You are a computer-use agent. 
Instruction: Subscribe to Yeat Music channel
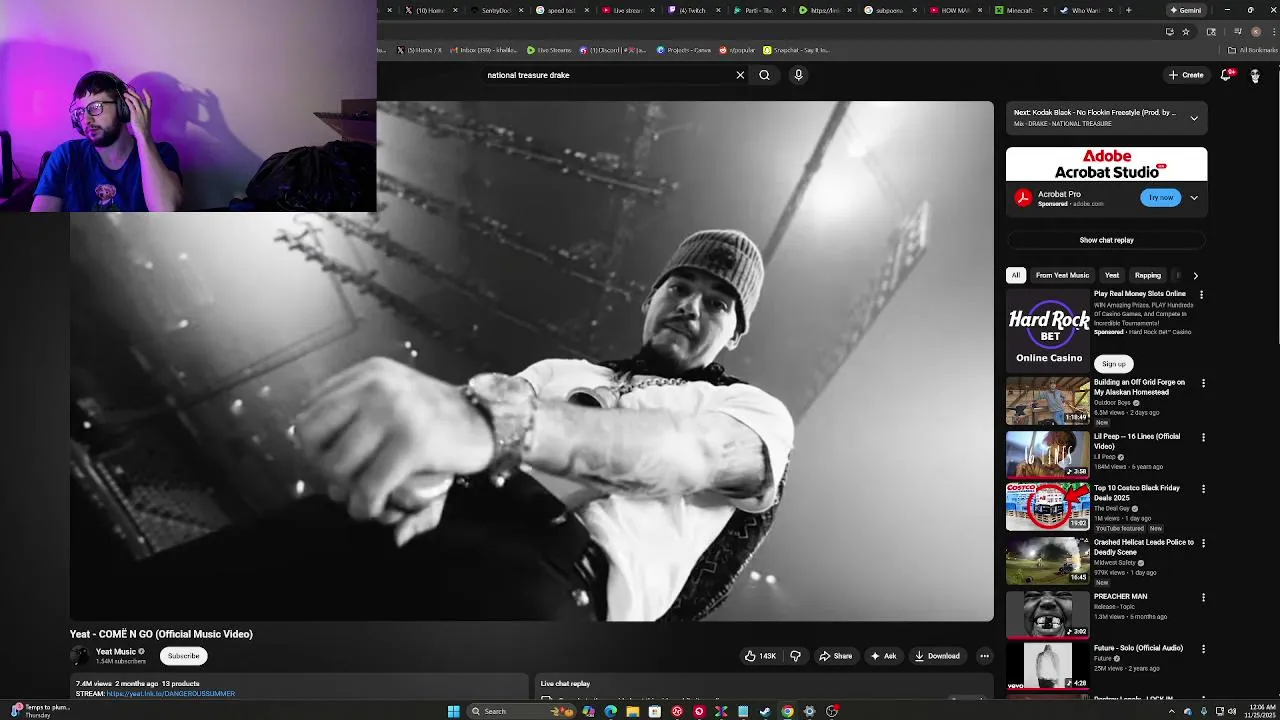(183, 656)
